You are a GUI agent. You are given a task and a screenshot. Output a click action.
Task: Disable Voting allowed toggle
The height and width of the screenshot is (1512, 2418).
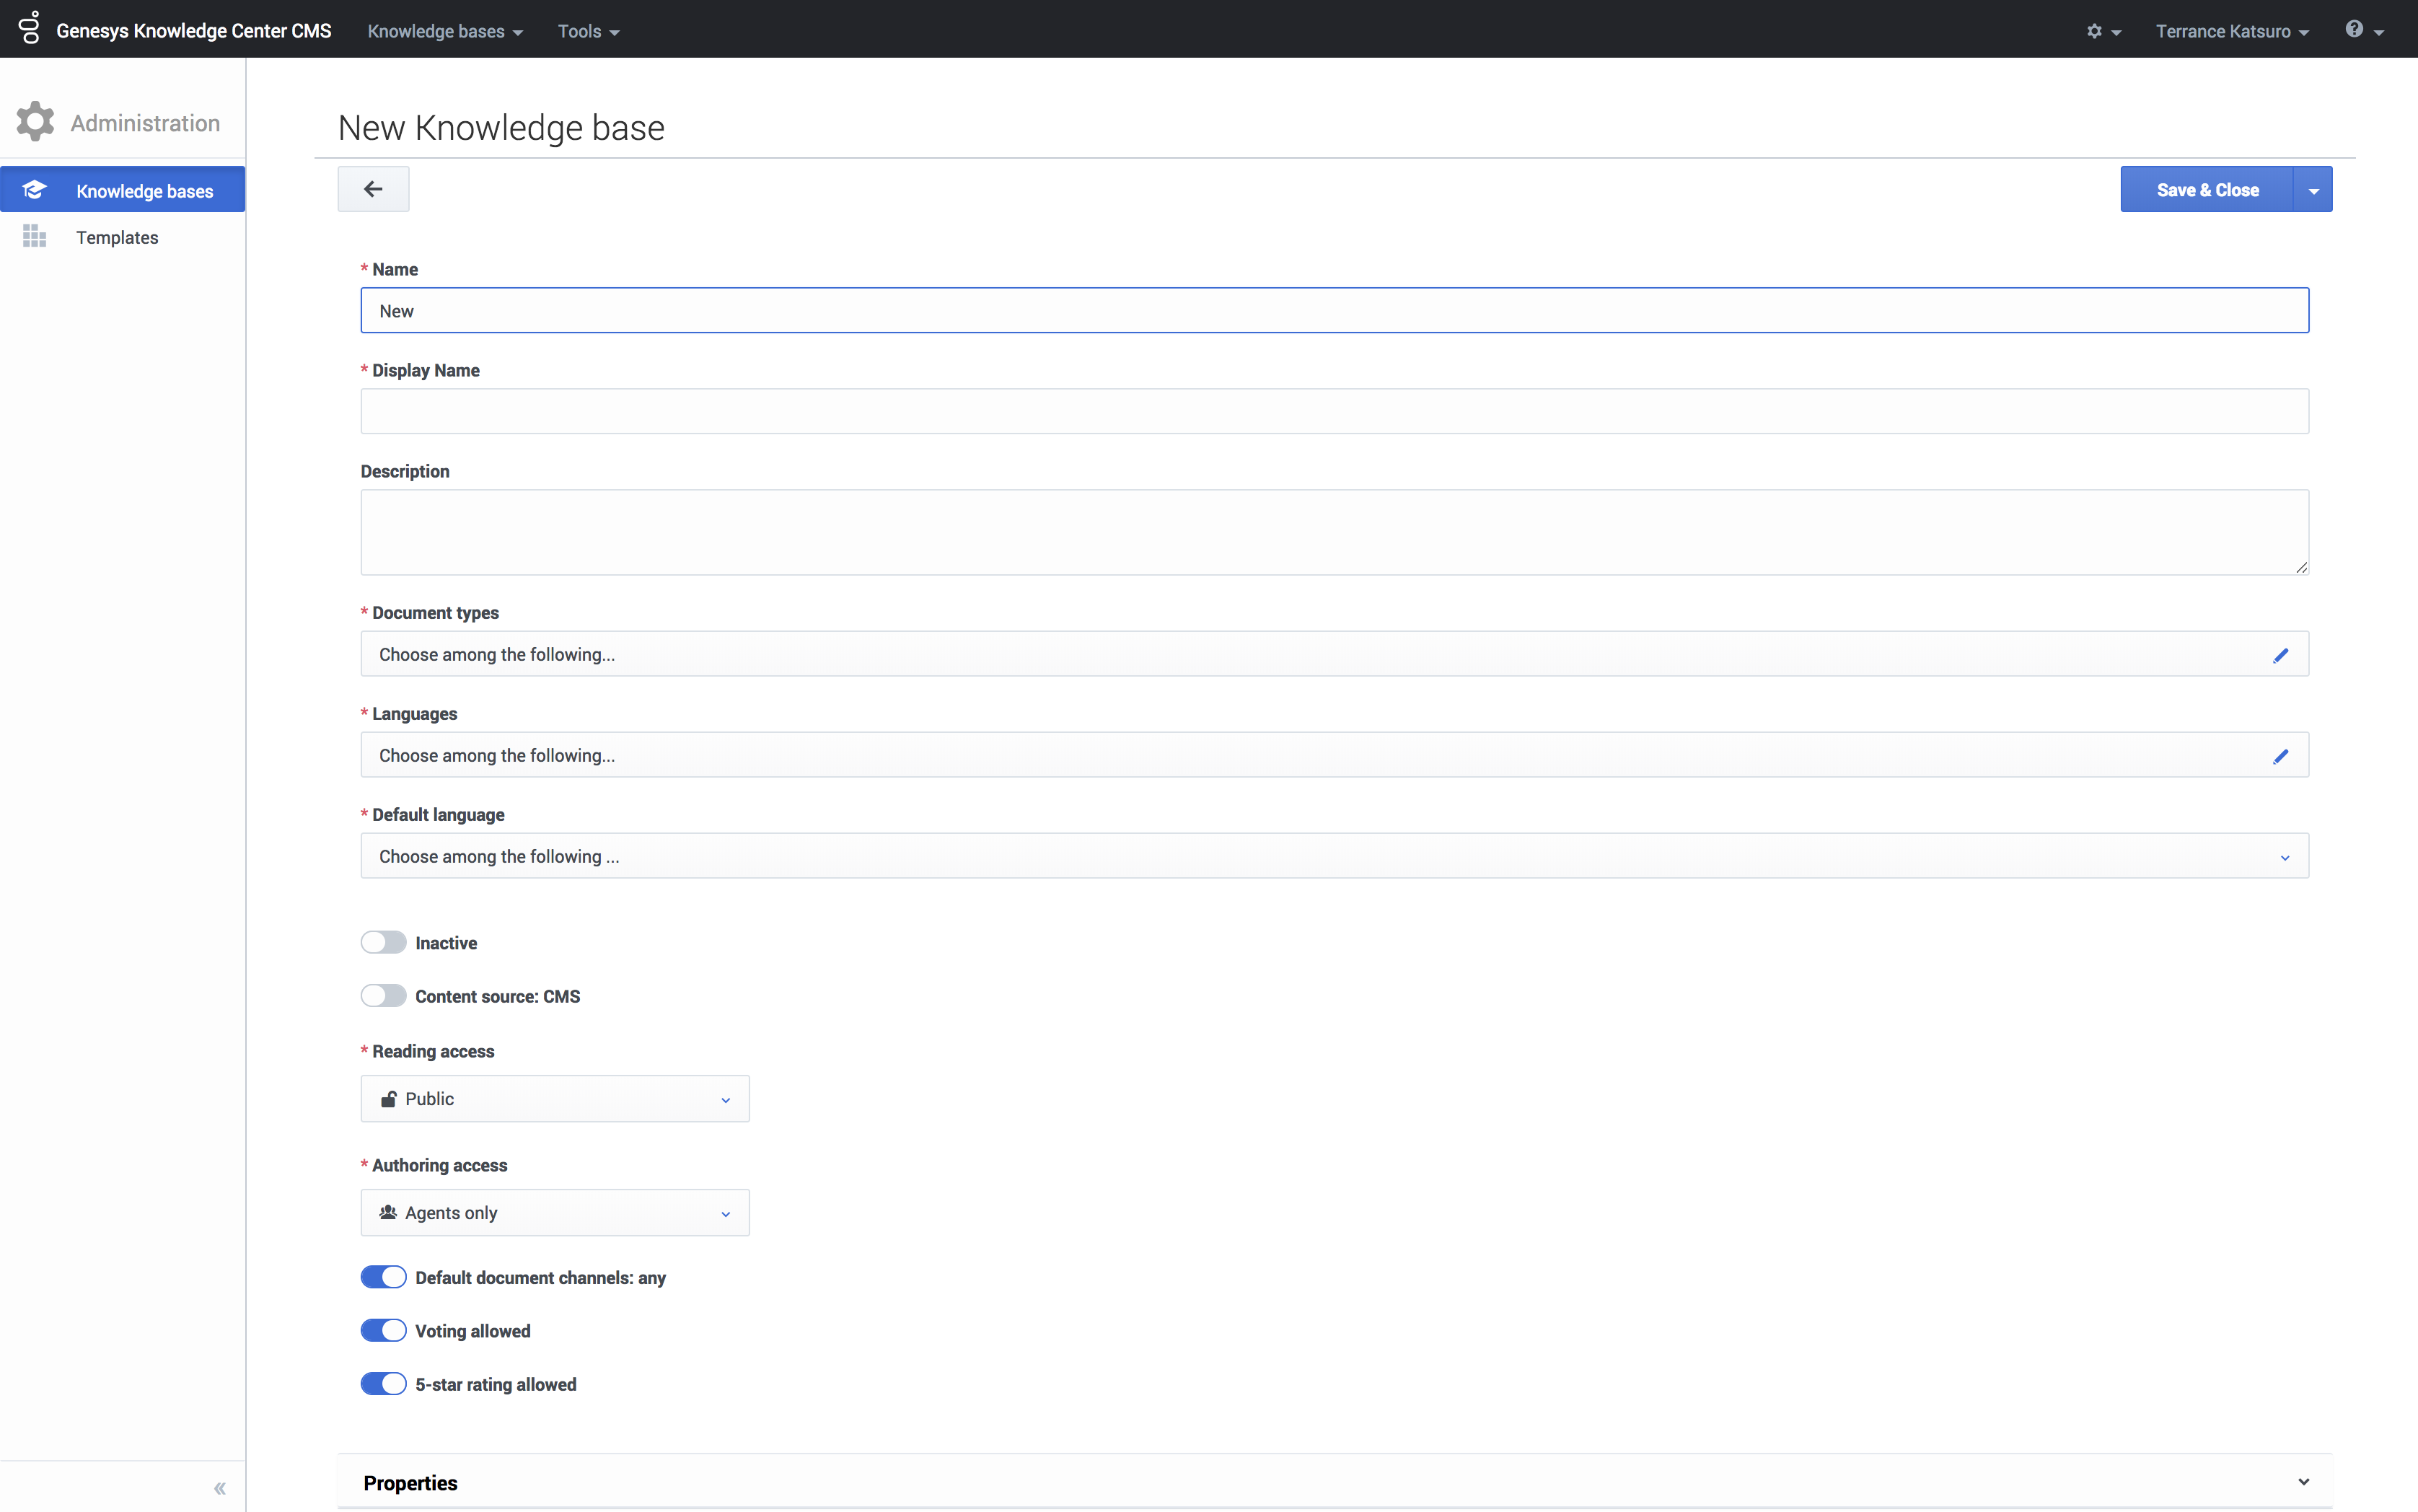click(x=383, y=1331)
